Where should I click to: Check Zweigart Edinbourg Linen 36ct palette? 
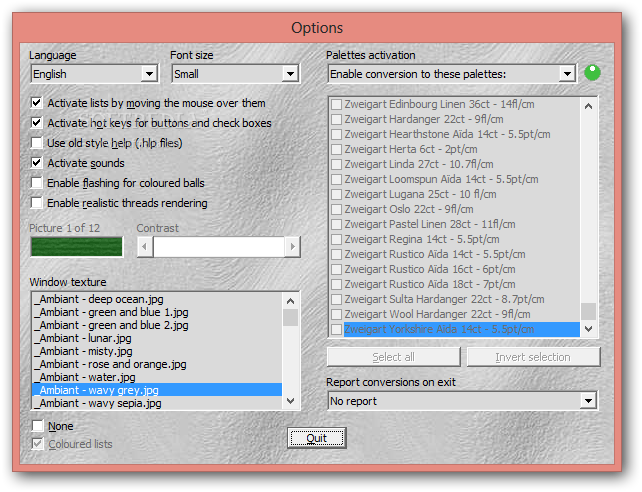tap(336, 104)
